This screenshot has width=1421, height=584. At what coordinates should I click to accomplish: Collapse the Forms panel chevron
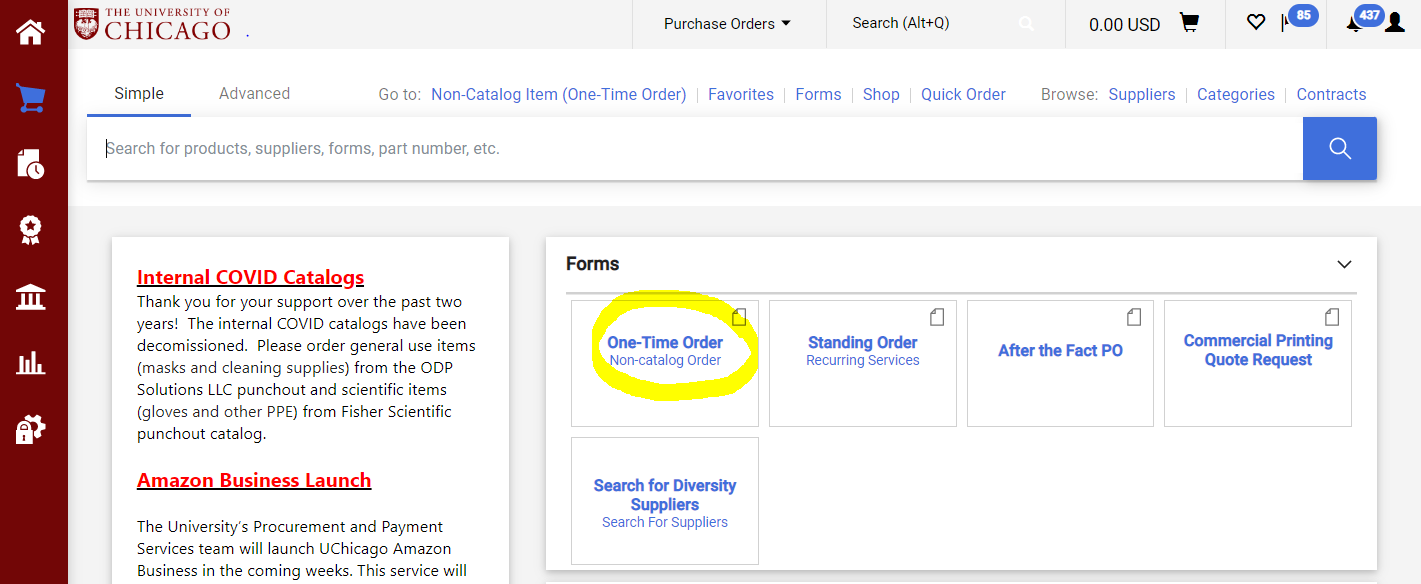coord(1344,264)
